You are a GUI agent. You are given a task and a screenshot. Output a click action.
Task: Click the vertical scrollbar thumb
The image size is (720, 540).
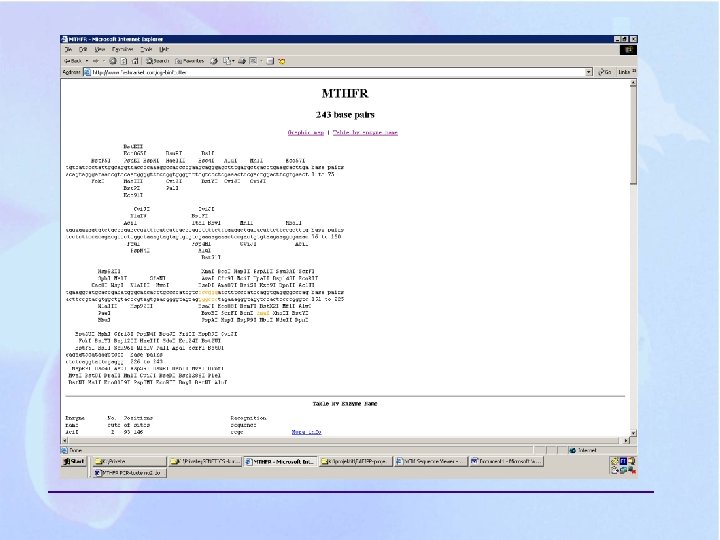click(x=633, y=135)
